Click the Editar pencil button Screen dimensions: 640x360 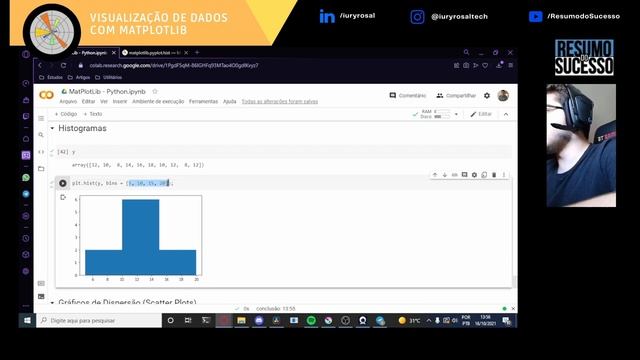(x=481, y=114)
